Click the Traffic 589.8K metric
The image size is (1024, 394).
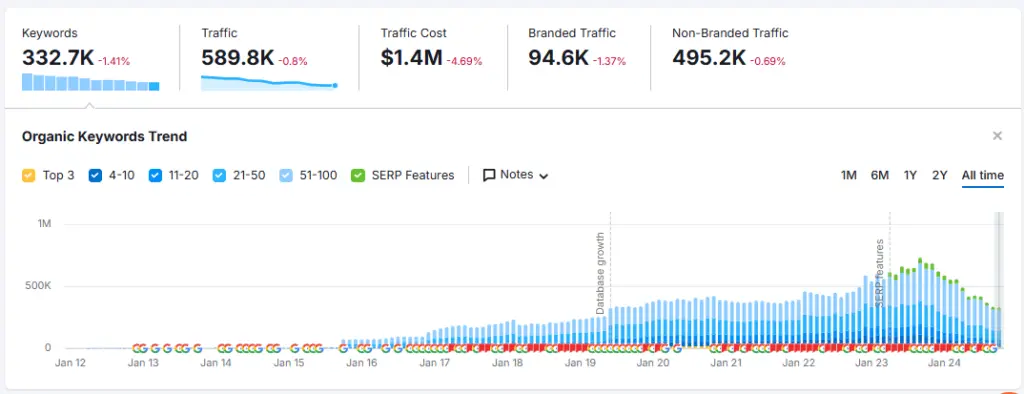point(238,57)
